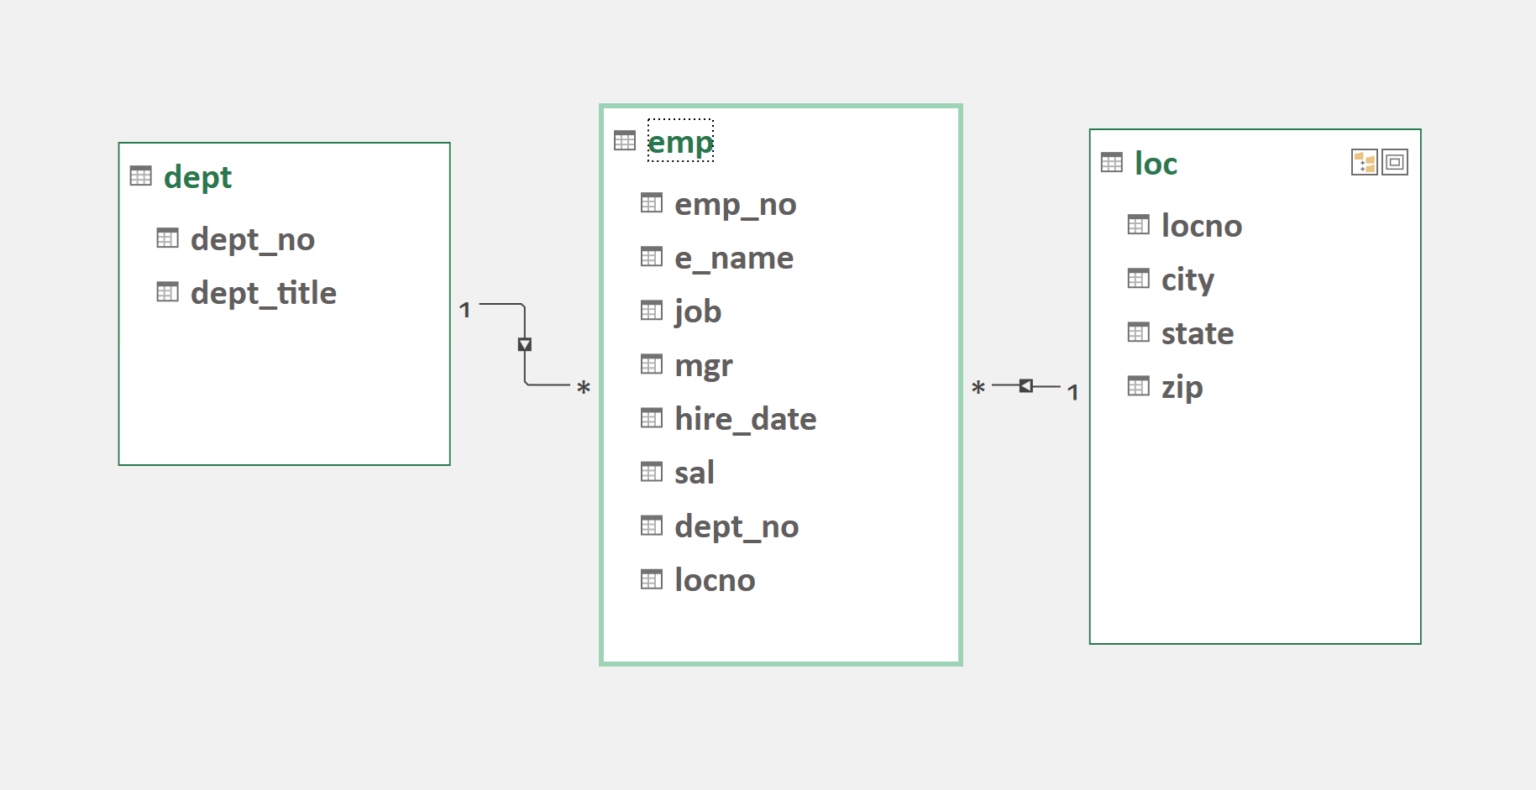Click the loc table header

click(x=1156, y=163)
